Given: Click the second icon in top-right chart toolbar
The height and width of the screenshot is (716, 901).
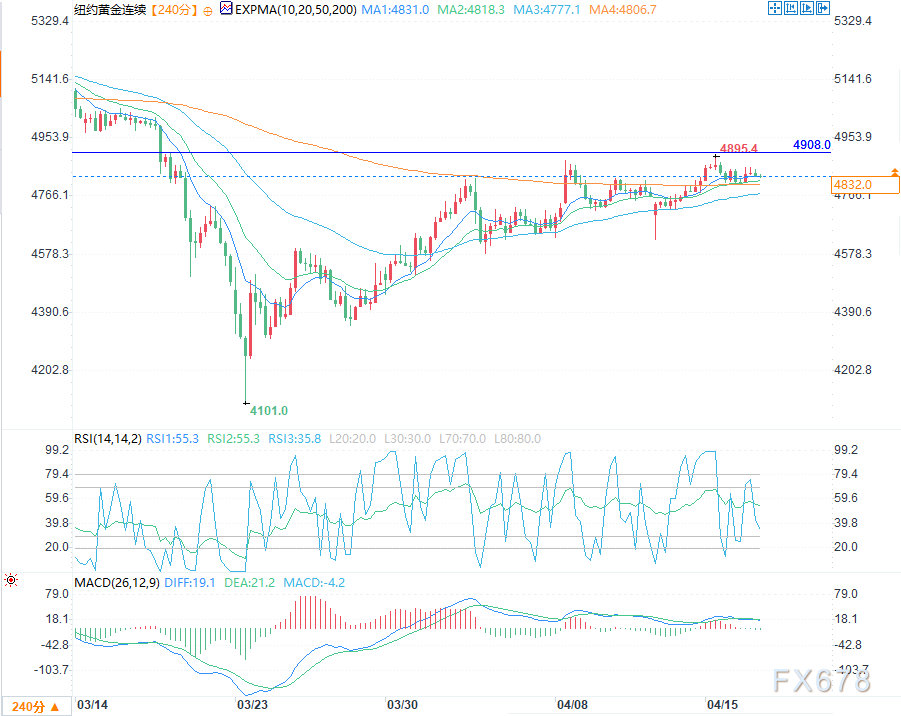Looking at the screenshot, I should click(791, 9).
